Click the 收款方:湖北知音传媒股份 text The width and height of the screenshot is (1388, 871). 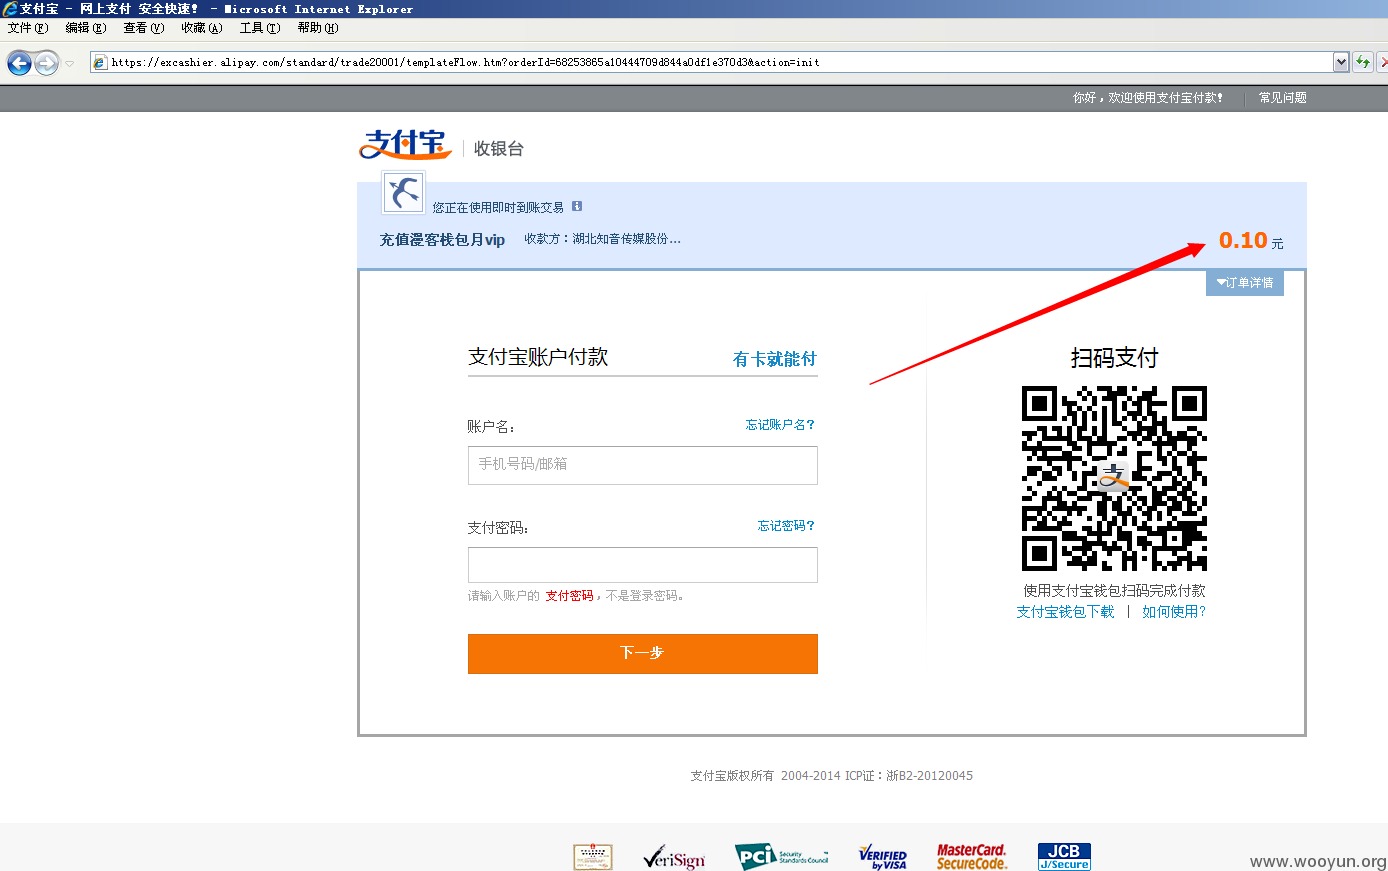(x=603, y=239)
